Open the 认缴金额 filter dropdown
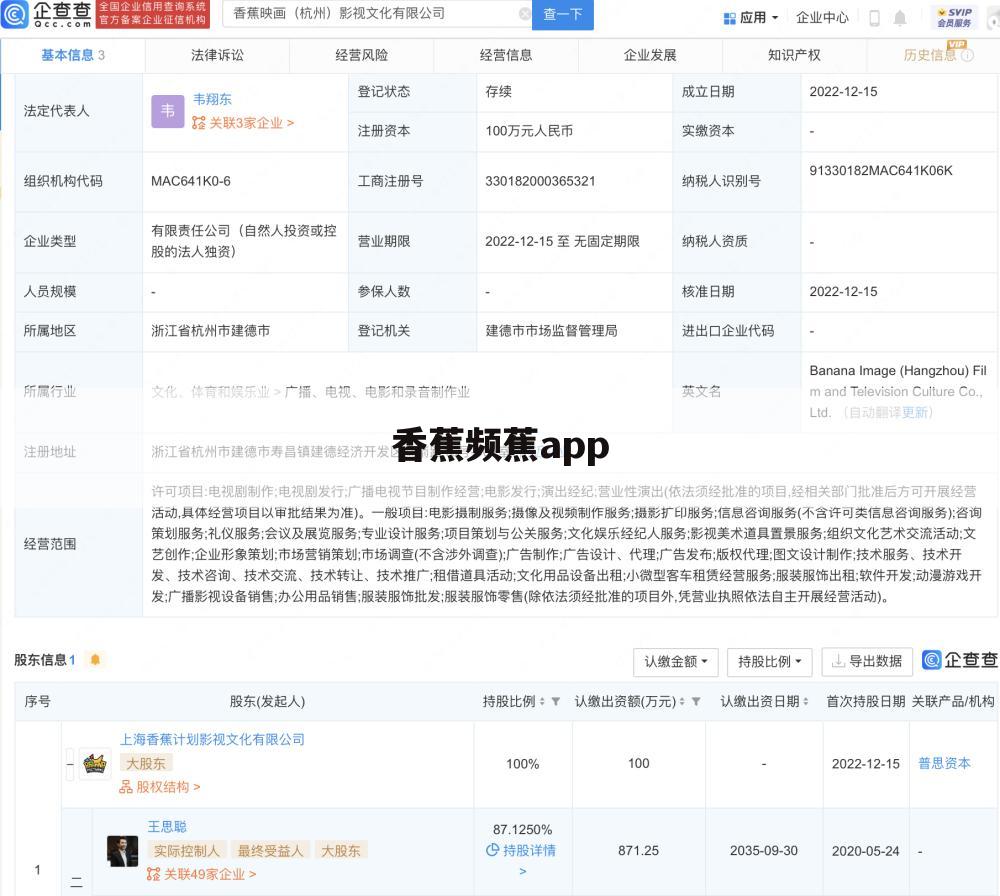1000x896 pixels. tap(675, 662)
